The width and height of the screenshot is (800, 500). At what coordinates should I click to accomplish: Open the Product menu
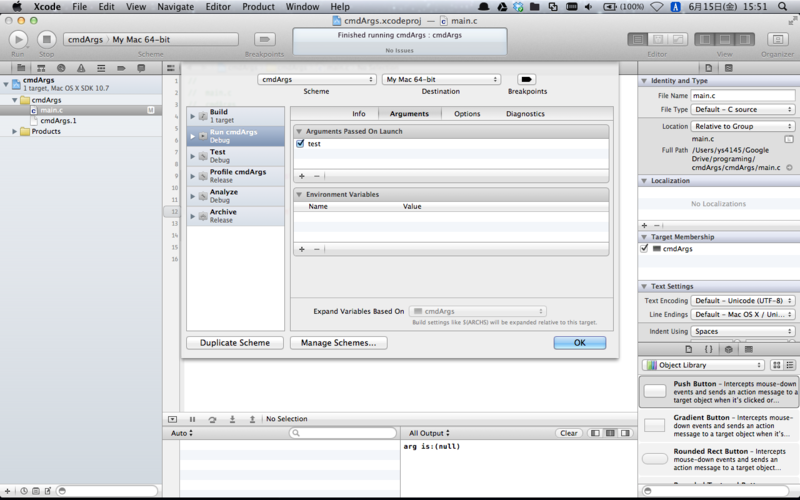258,7
